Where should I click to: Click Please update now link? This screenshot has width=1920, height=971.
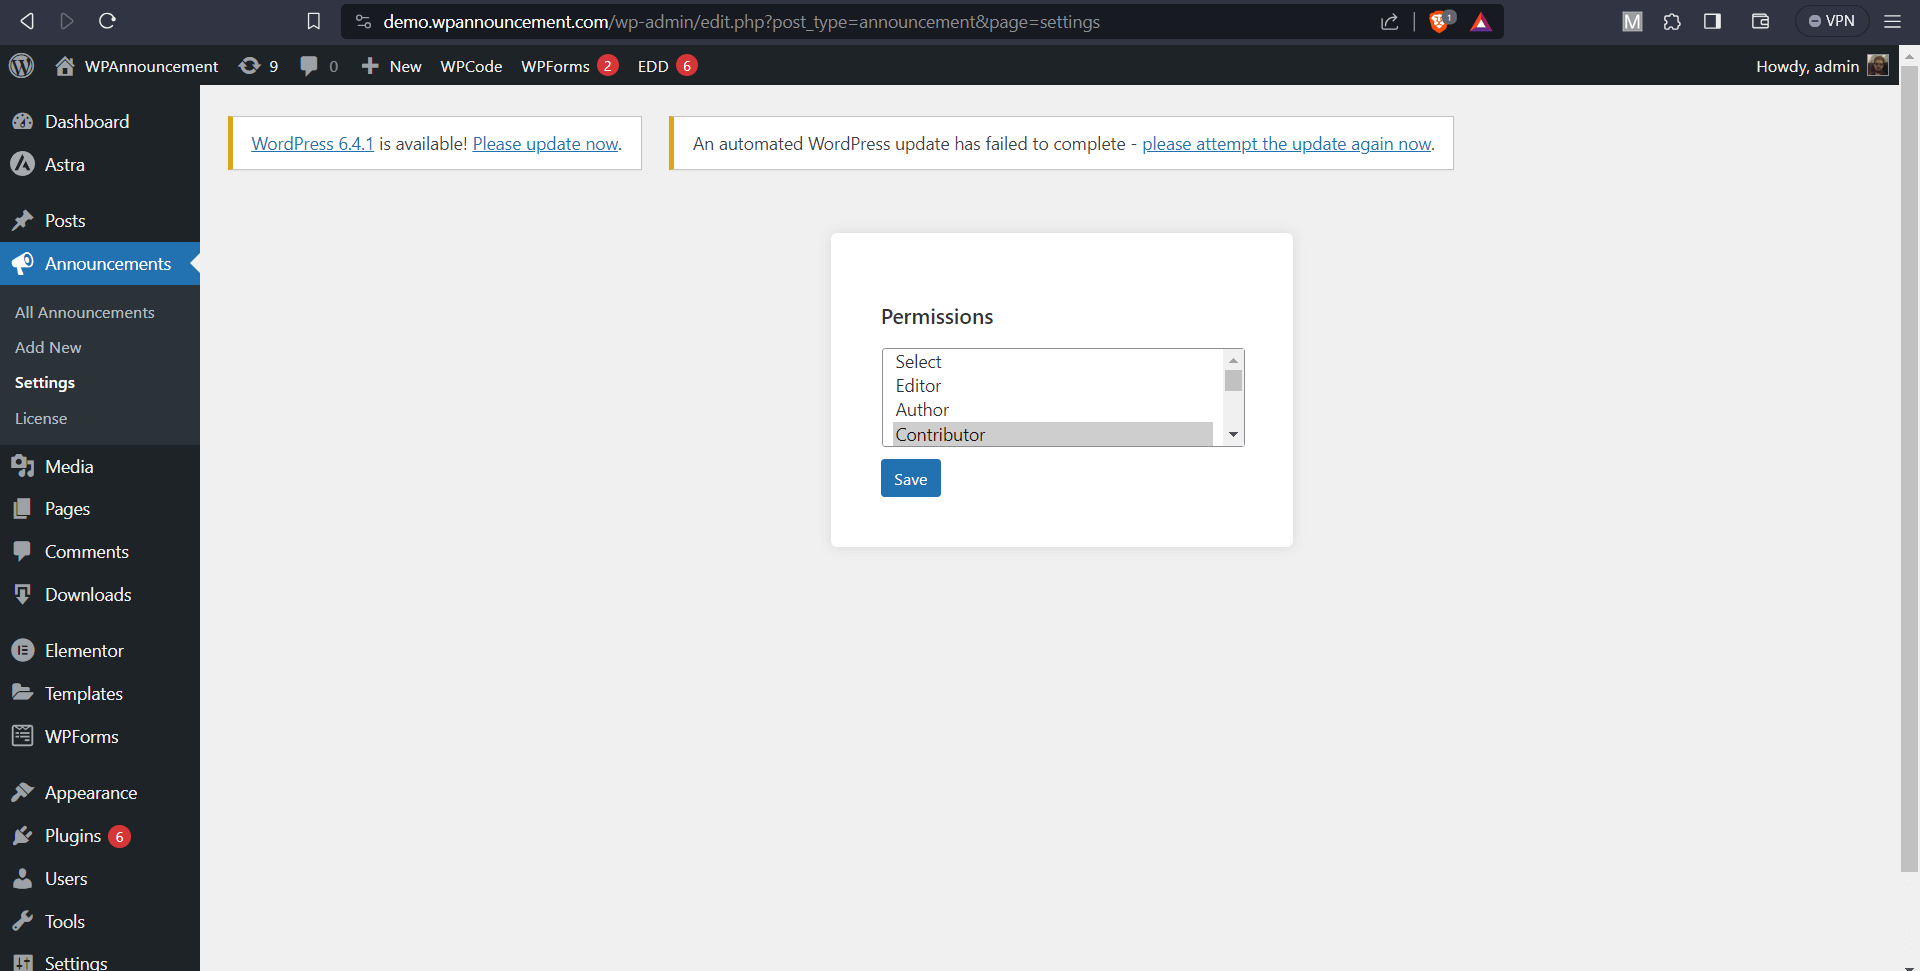(x=545, y=144)
